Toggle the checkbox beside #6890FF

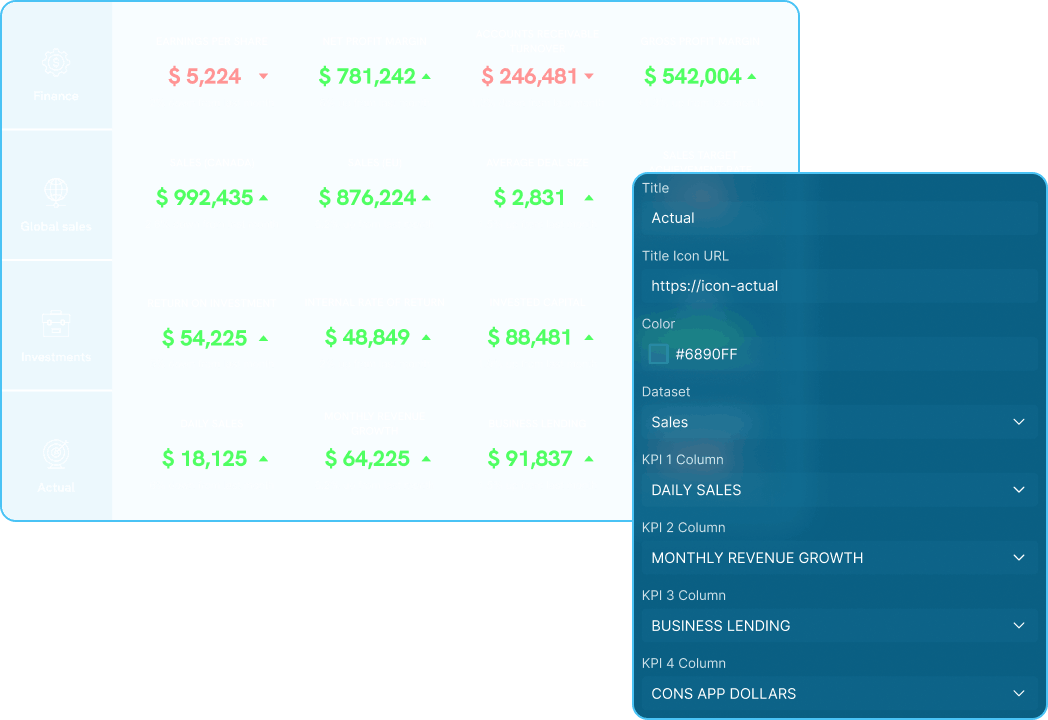tap(658, 353)
